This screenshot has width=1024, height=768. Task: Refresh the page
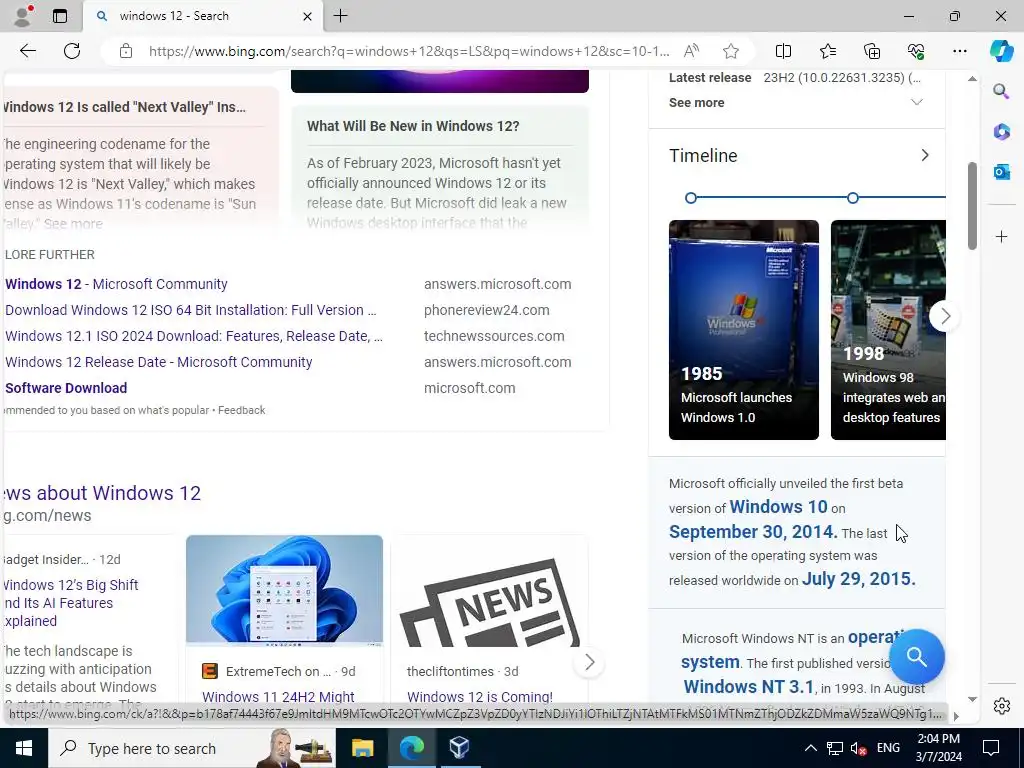(x=72, y=51)
